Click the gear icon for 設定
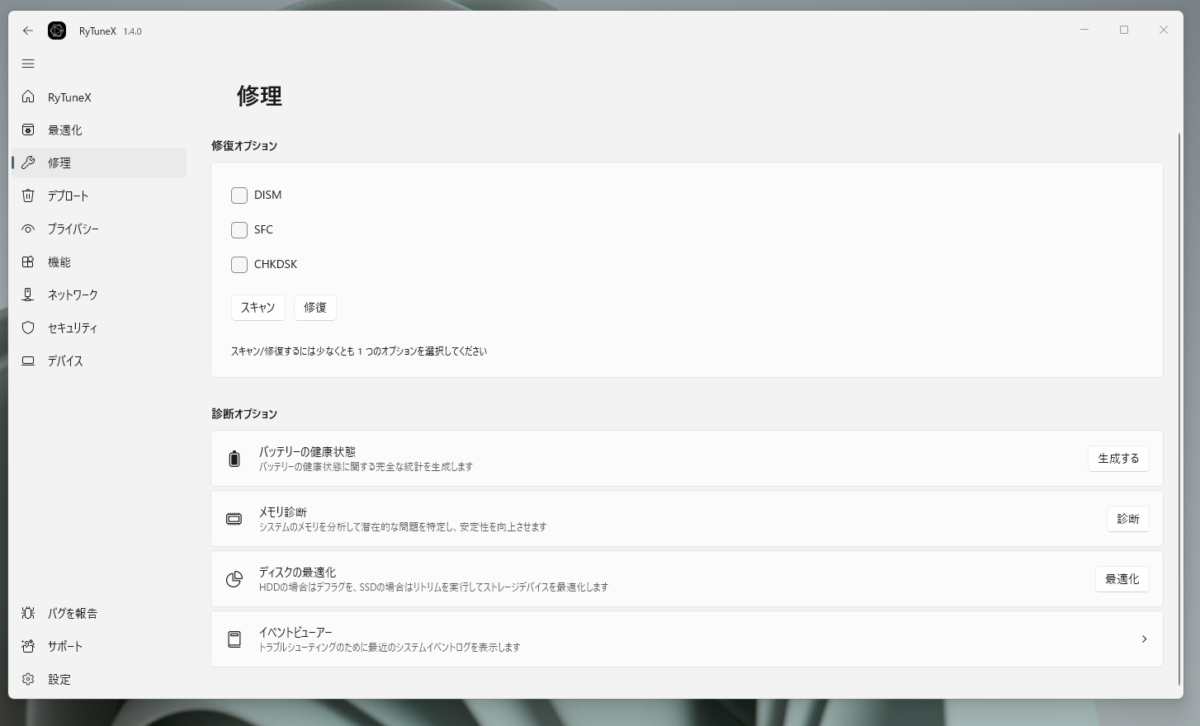The height and width of the screenshot is (726, 1200). (28, 679)
